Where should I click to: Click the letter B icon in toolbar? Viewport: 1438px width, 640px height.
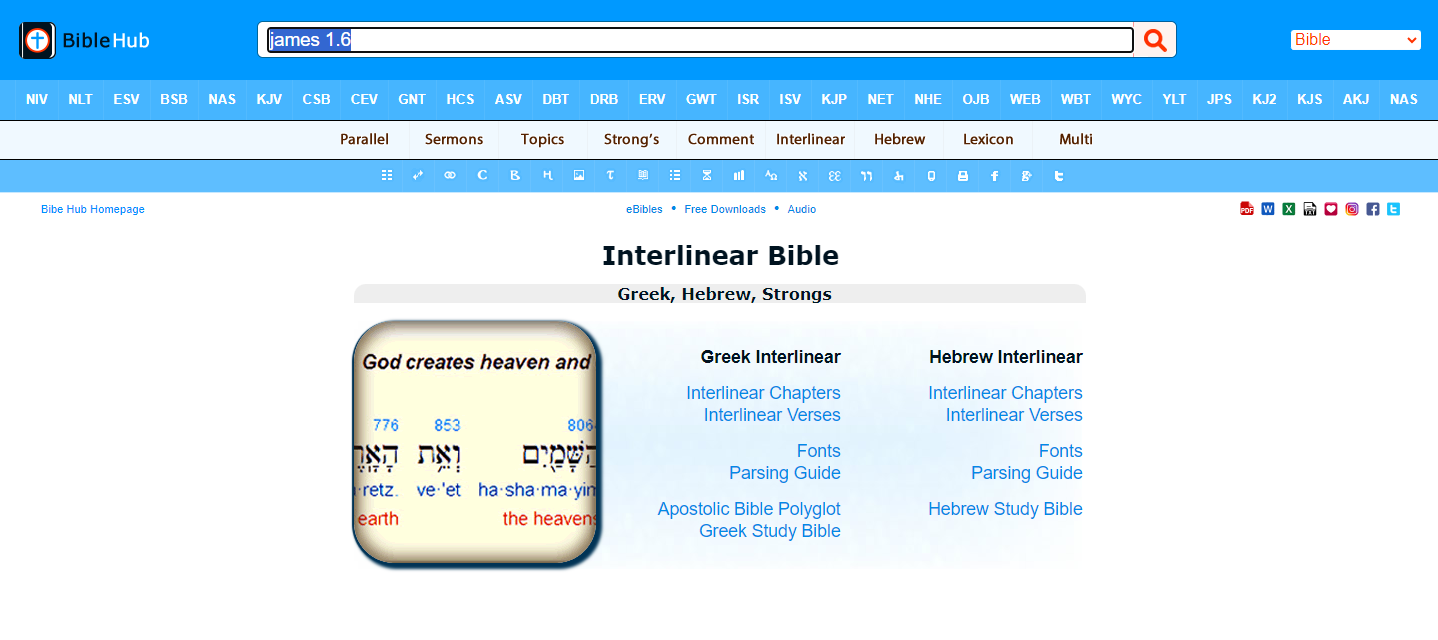point(515,175)
